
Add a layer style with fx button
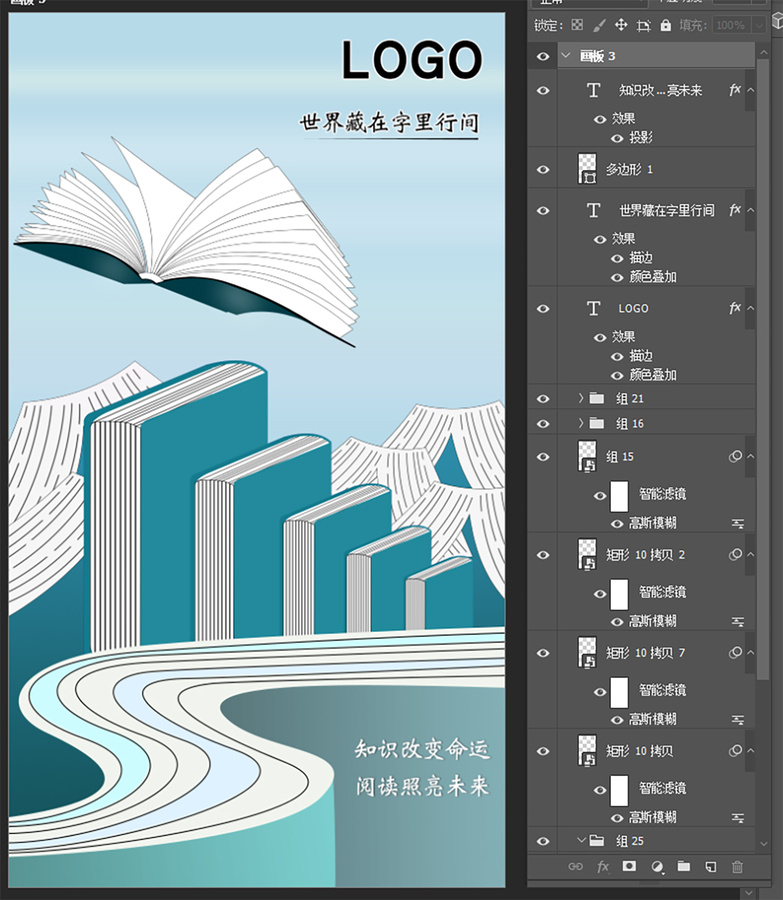click(603, 867)
